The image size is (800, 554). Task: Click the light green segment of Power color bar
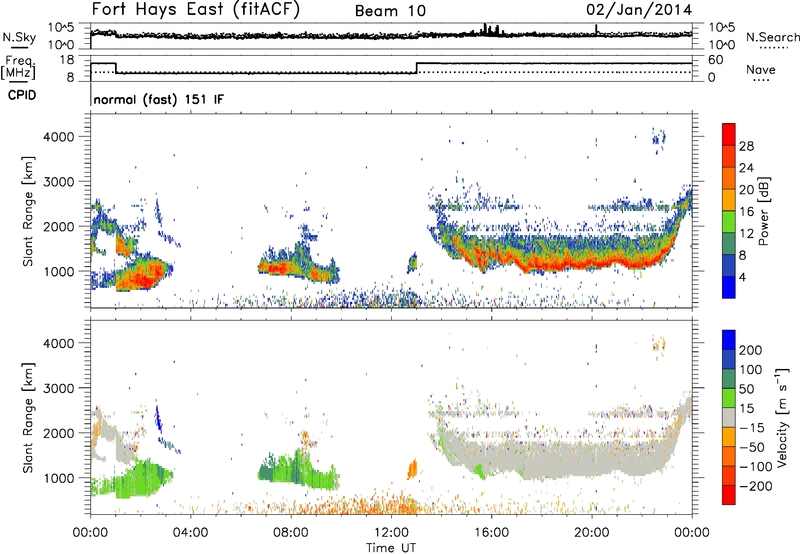point(729,221)
